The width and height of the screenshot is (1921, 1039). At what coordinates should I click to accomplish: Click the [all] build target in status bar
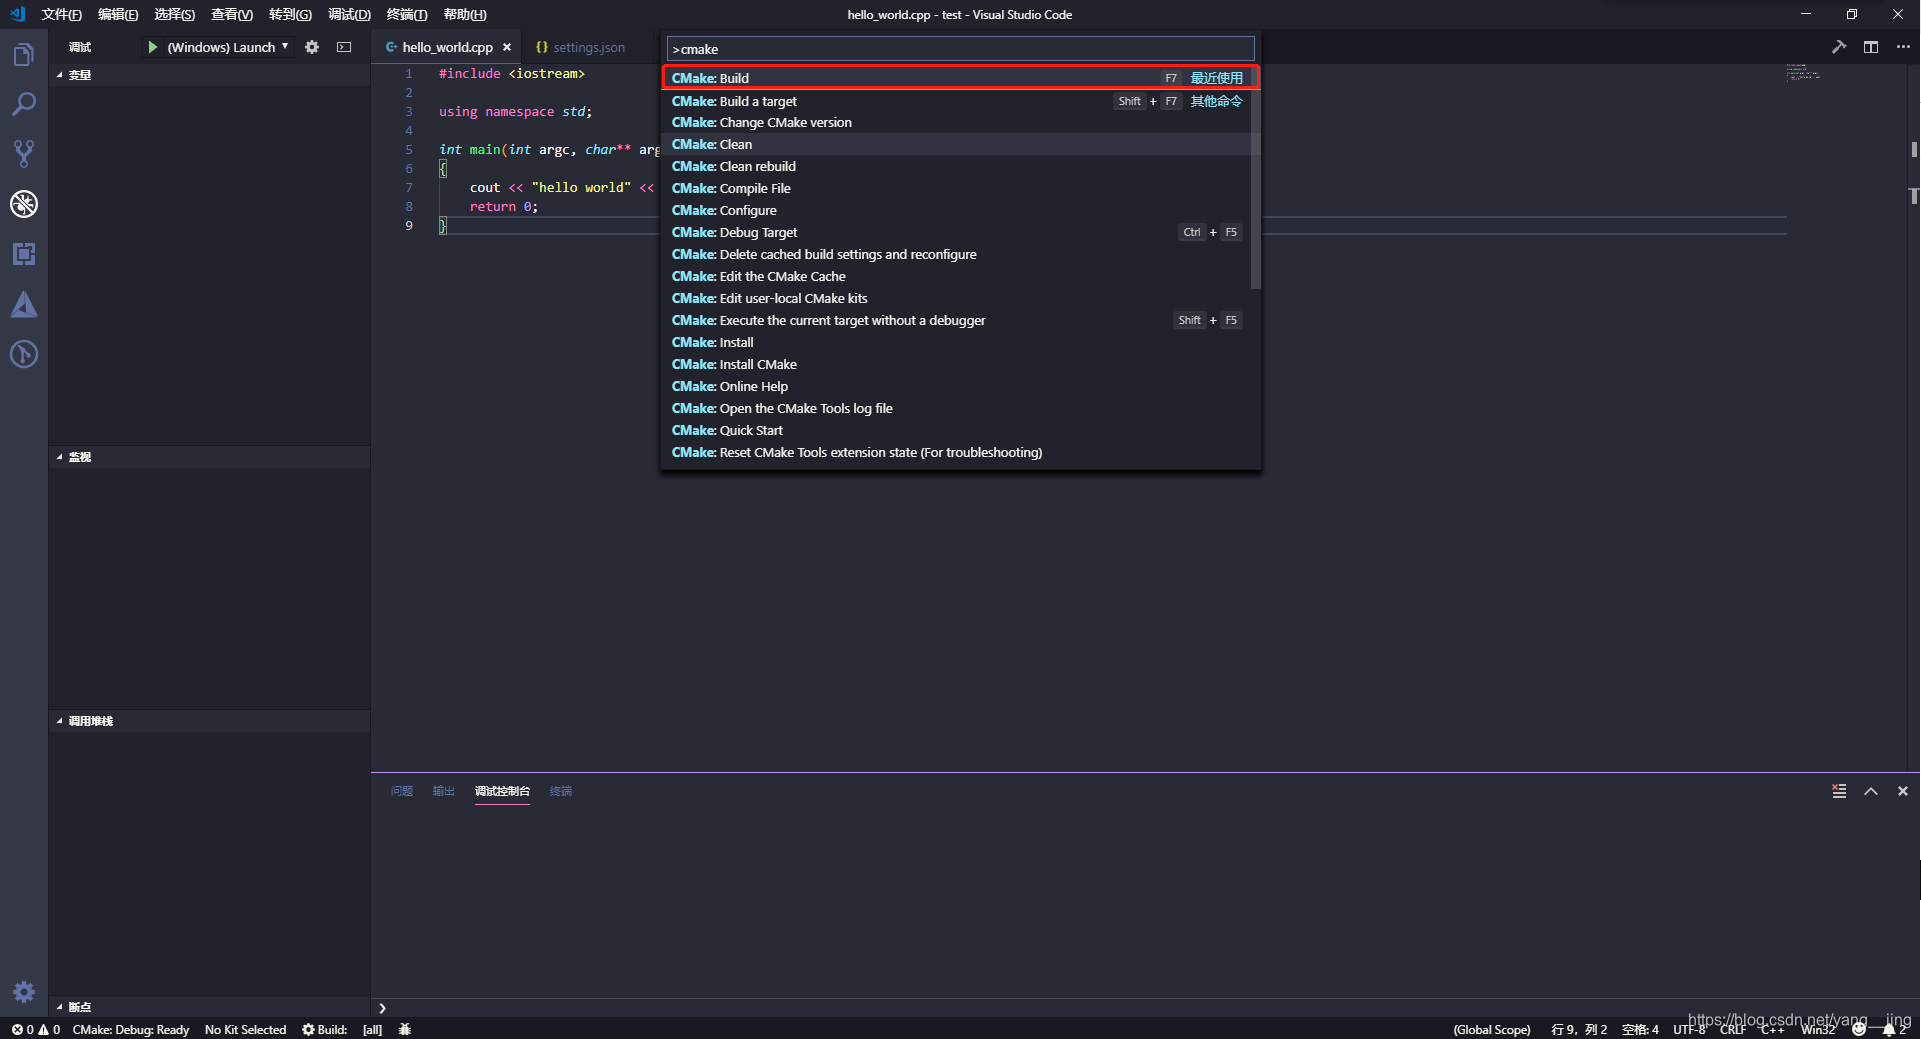372,1029
